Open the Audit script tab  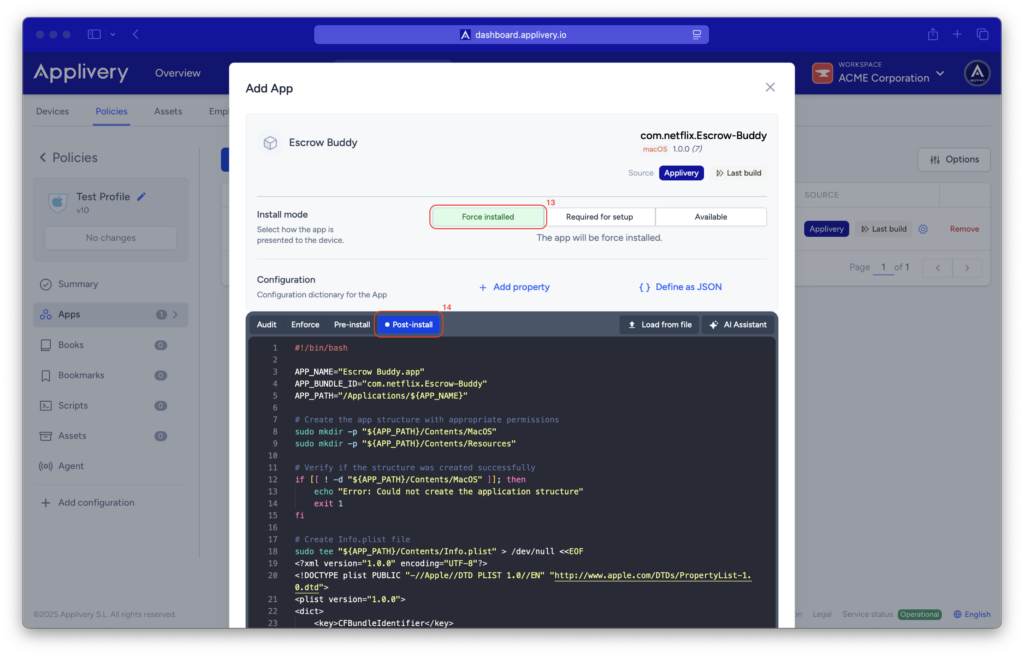click(266, 325)
